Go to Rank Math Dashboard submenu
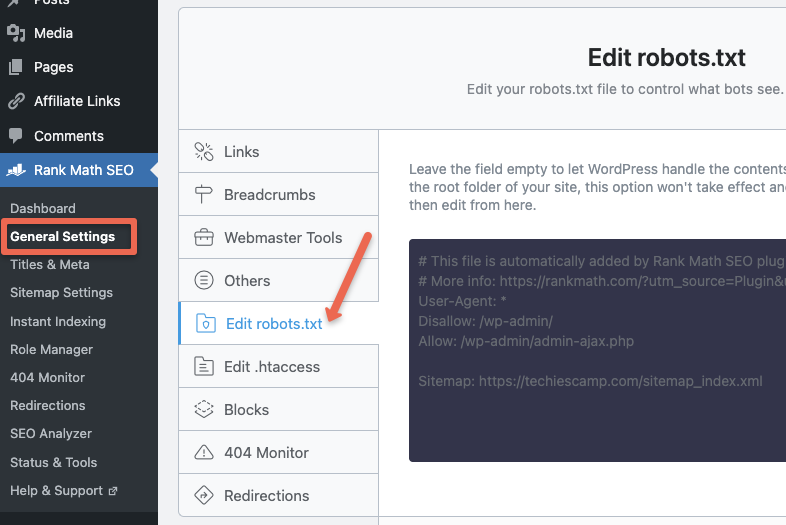The height and width of the screenshot is (525, 786). (43, 208)
